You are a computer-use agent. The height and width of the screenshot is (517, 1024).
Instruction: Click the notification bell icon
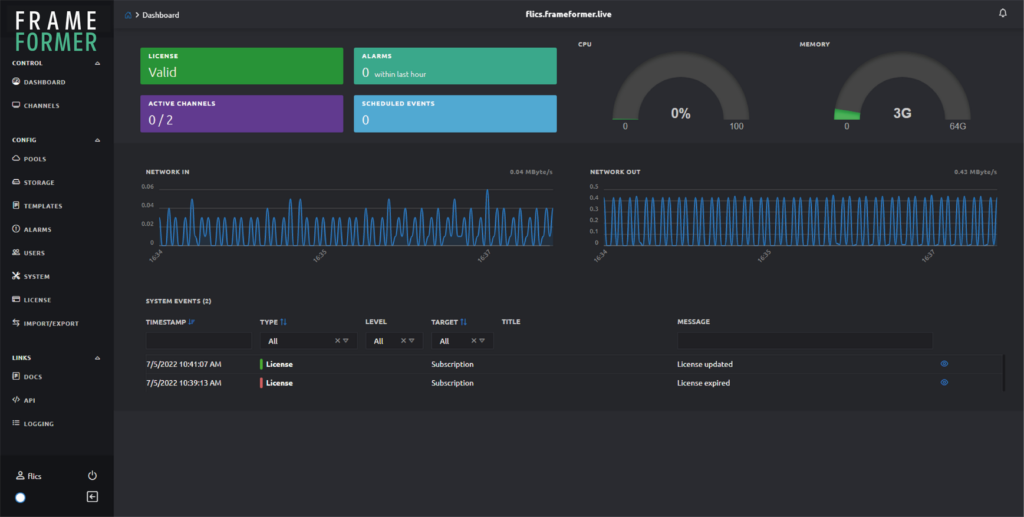pyautogui.click(x=1002, y=13)
